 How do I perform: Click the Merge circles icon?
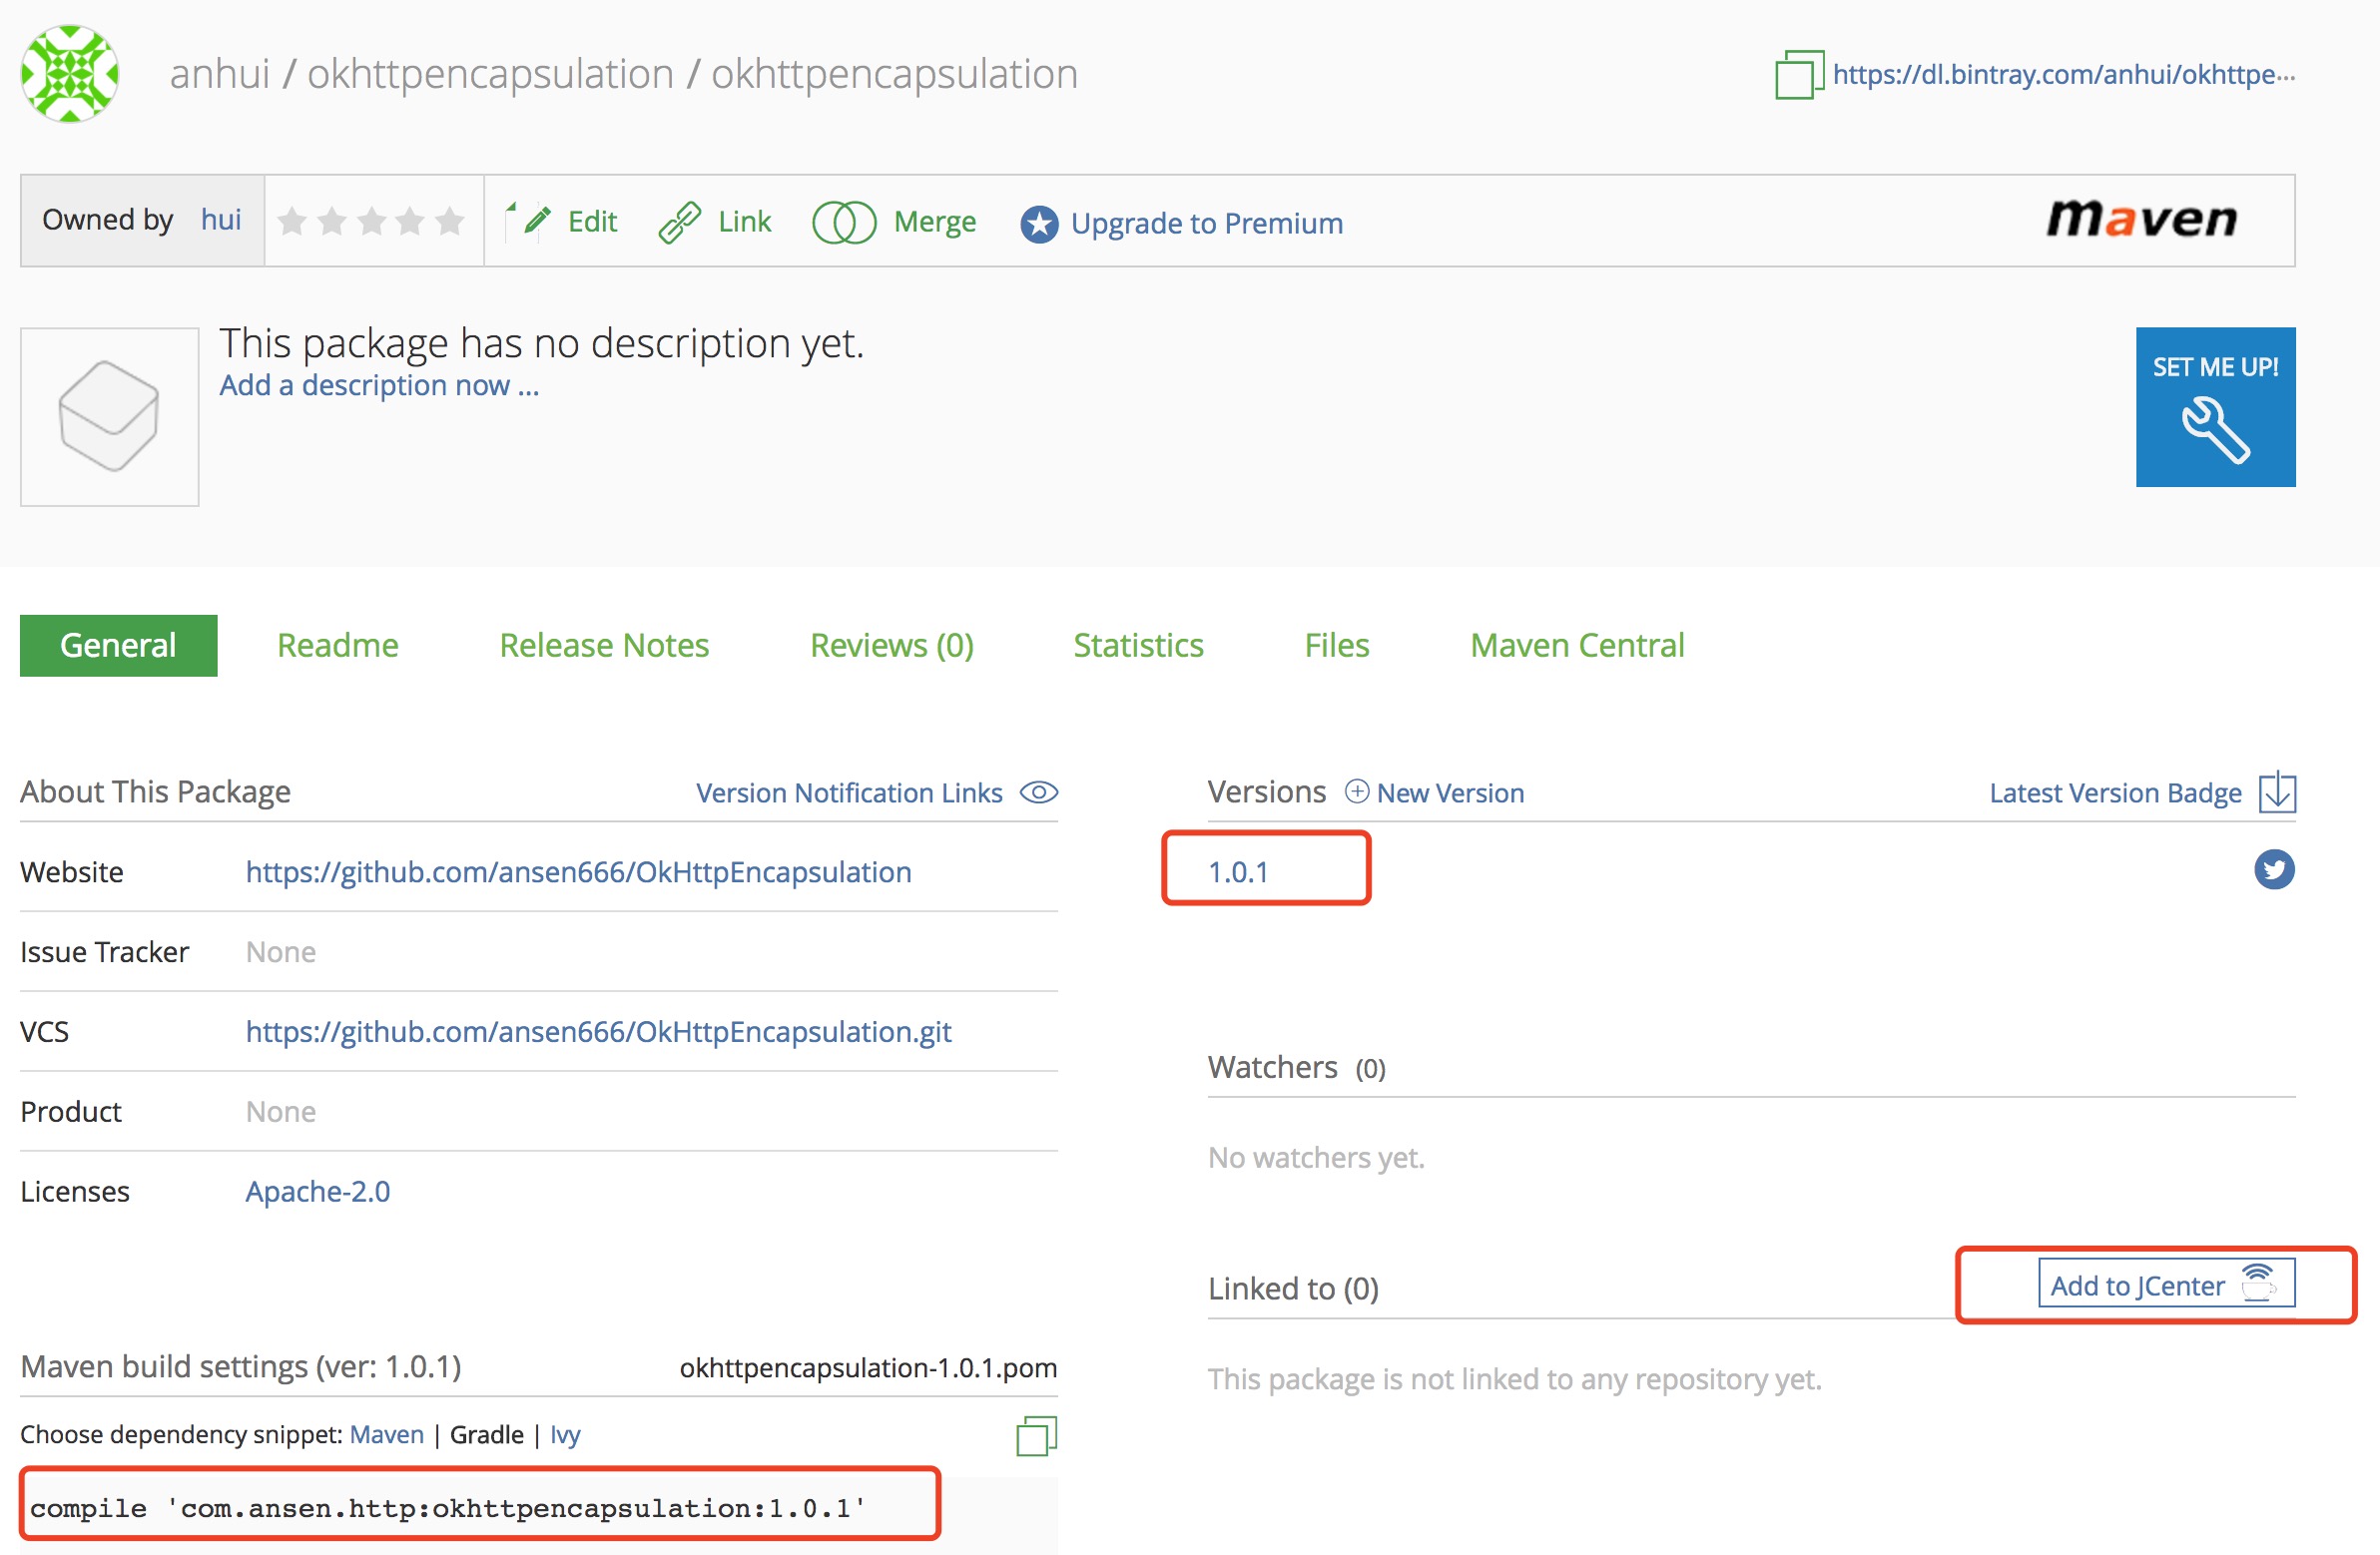tap(843, 222)
